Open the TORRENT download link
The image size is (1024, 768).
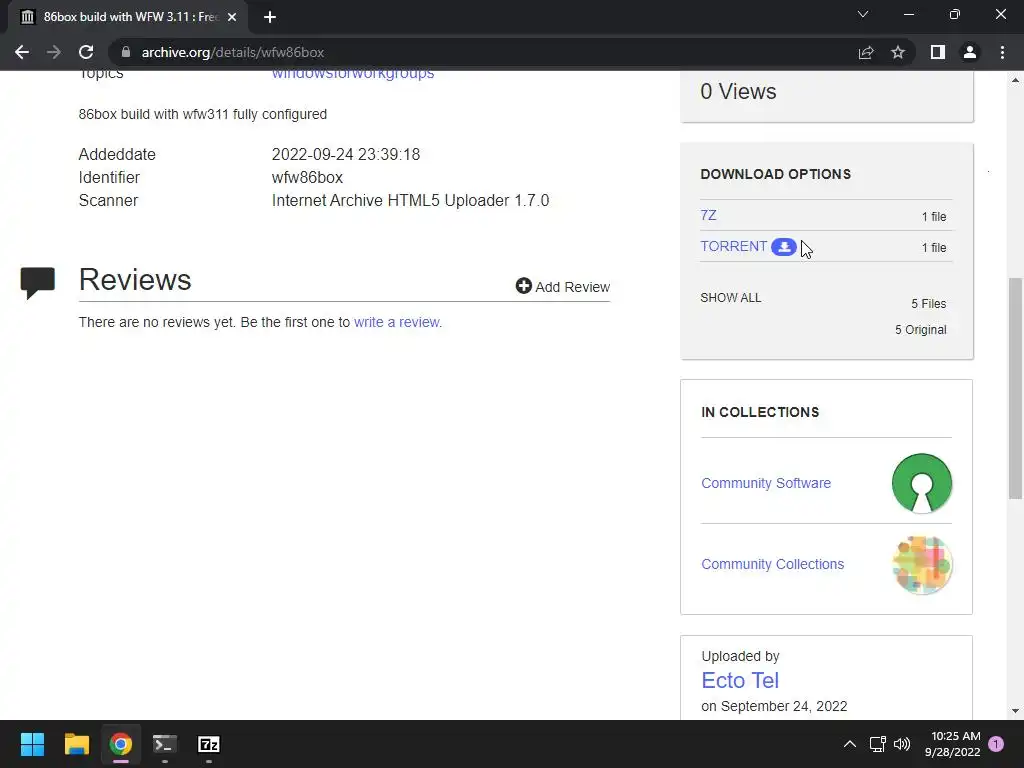tap(733, 246)
